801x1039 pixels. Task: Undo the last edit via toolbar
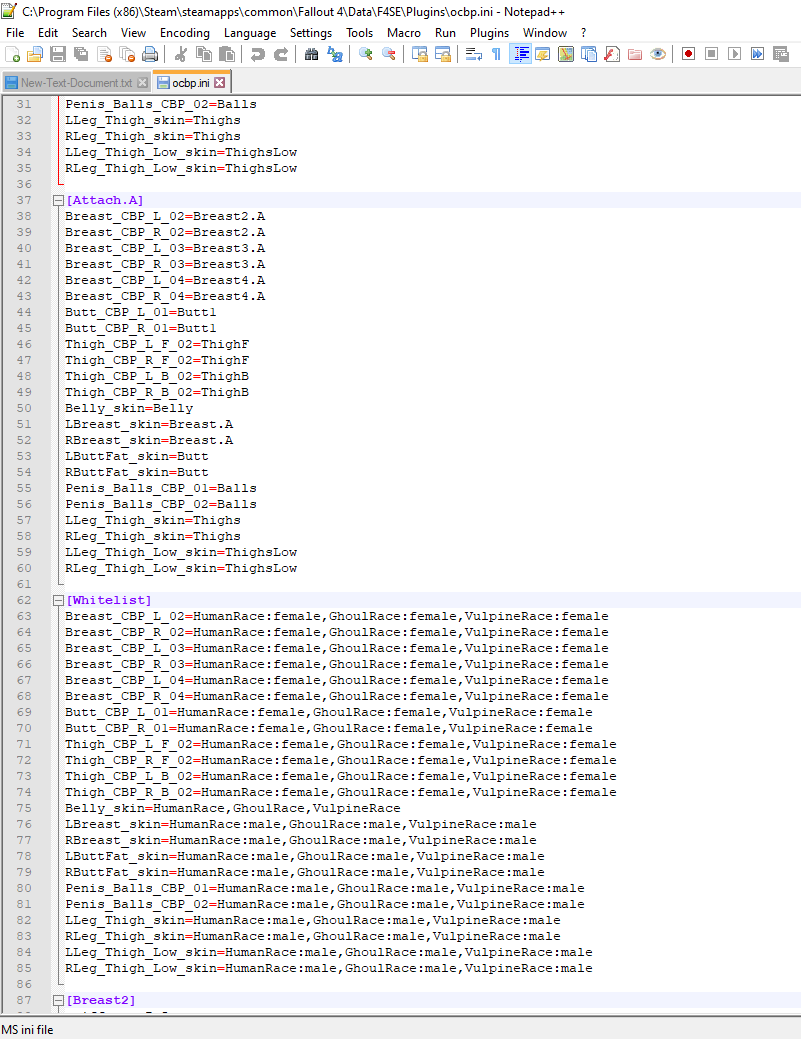tap(257, 54)
